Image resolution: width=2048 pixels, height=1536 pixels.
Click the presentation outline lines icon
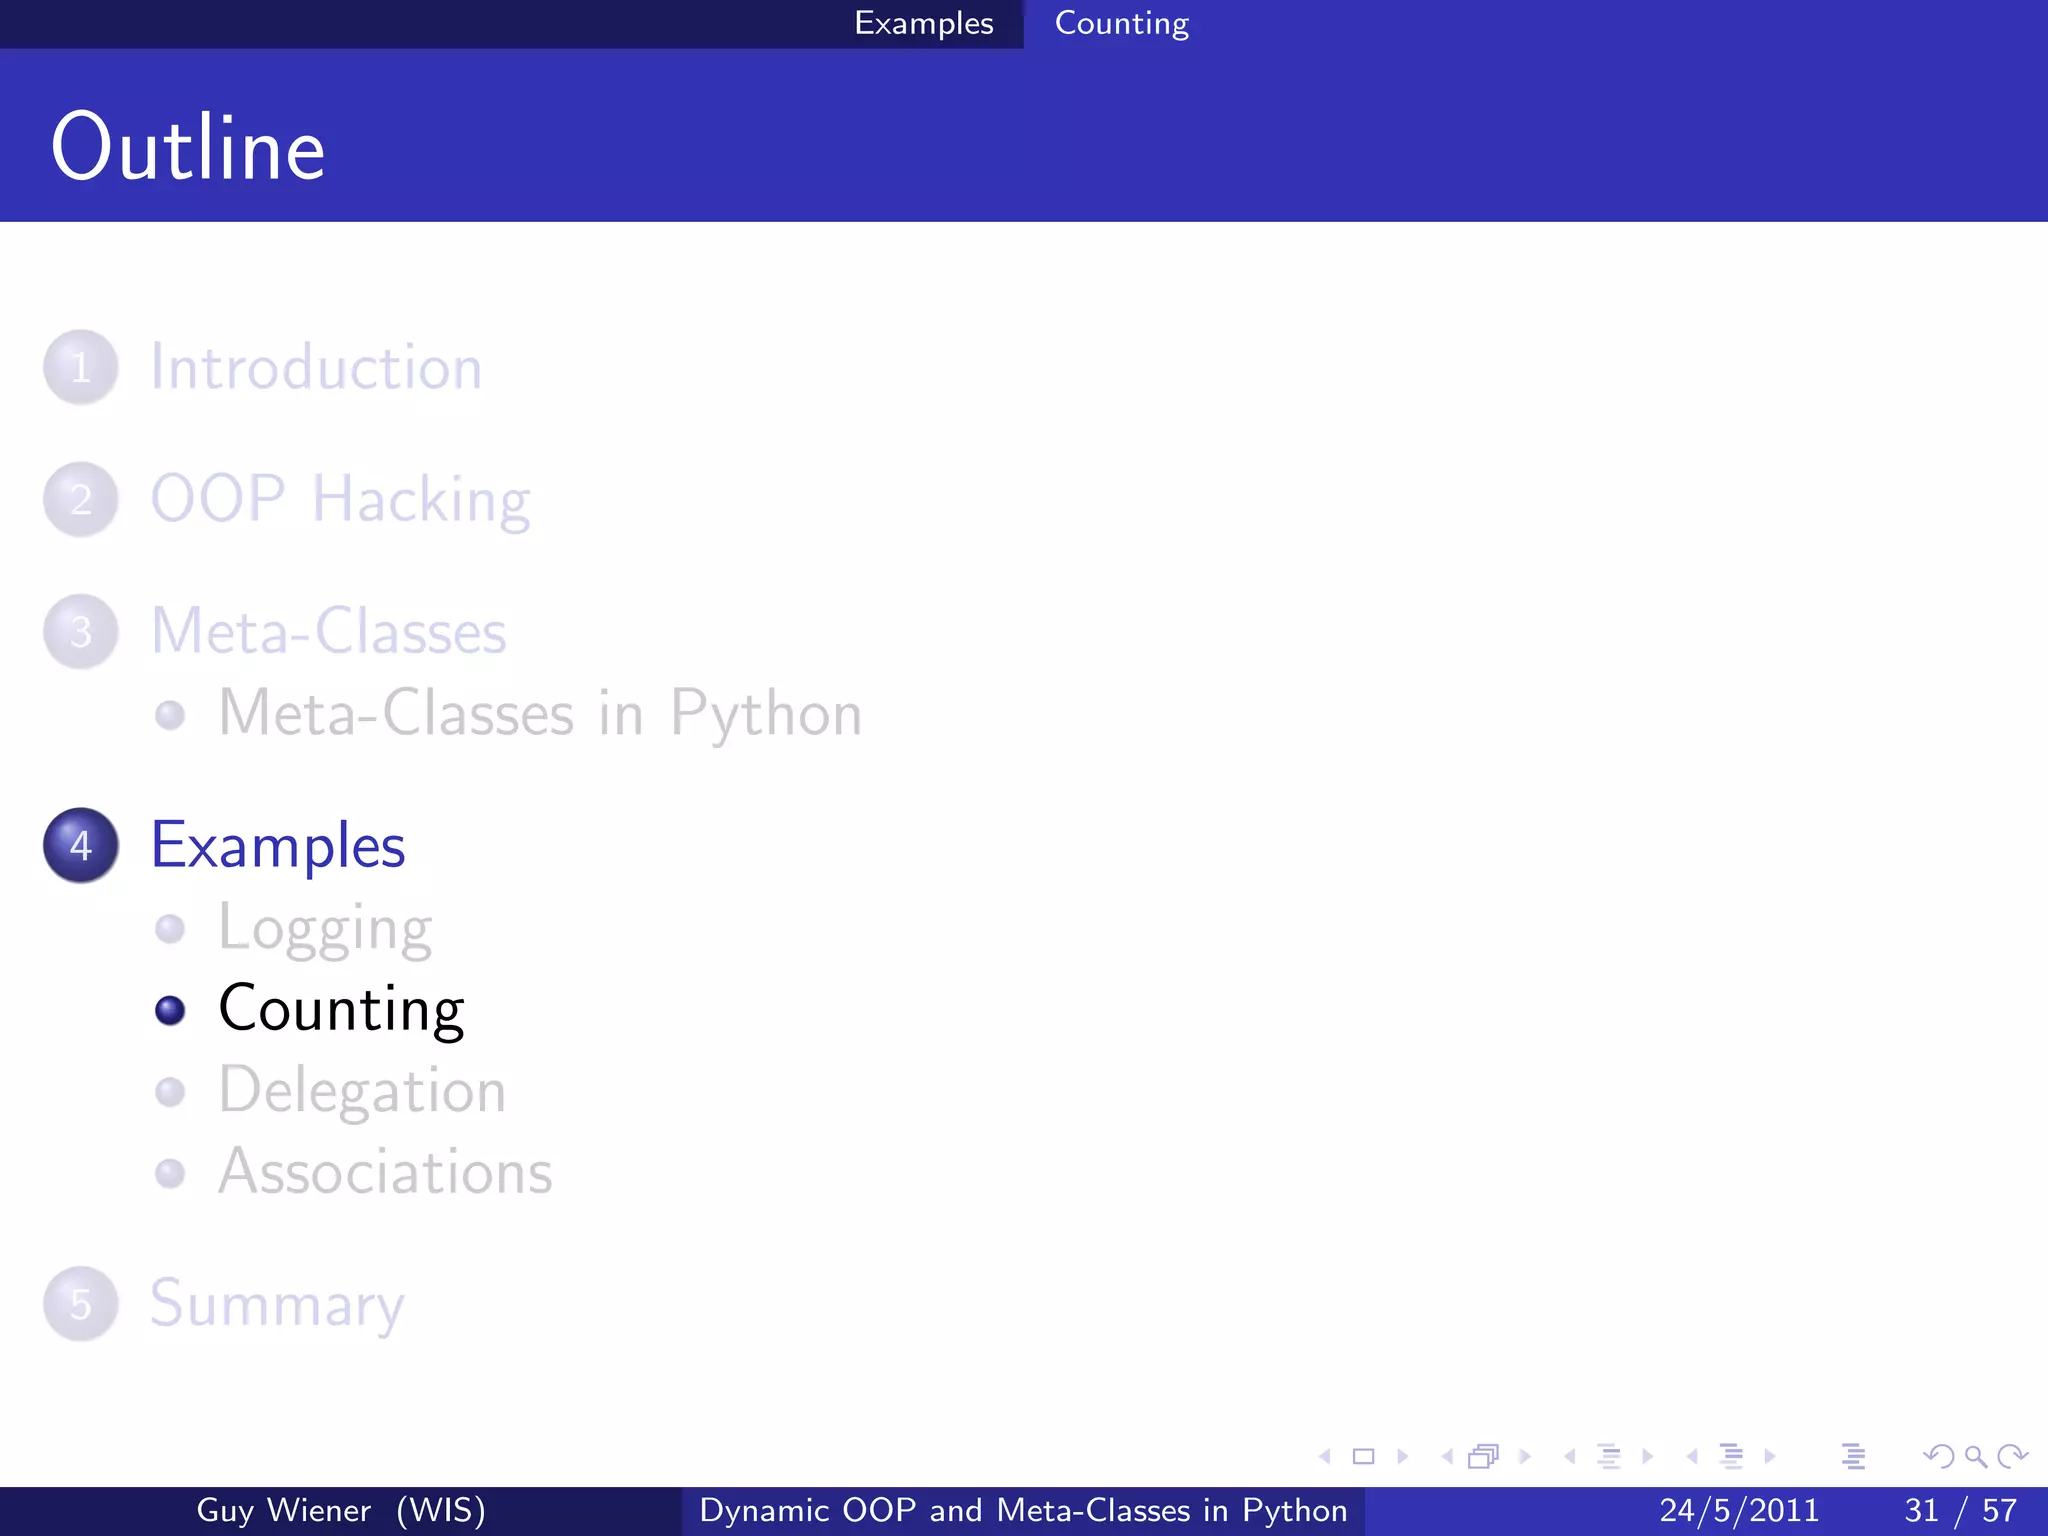pyautogui.click(x=1853, y=1457)
